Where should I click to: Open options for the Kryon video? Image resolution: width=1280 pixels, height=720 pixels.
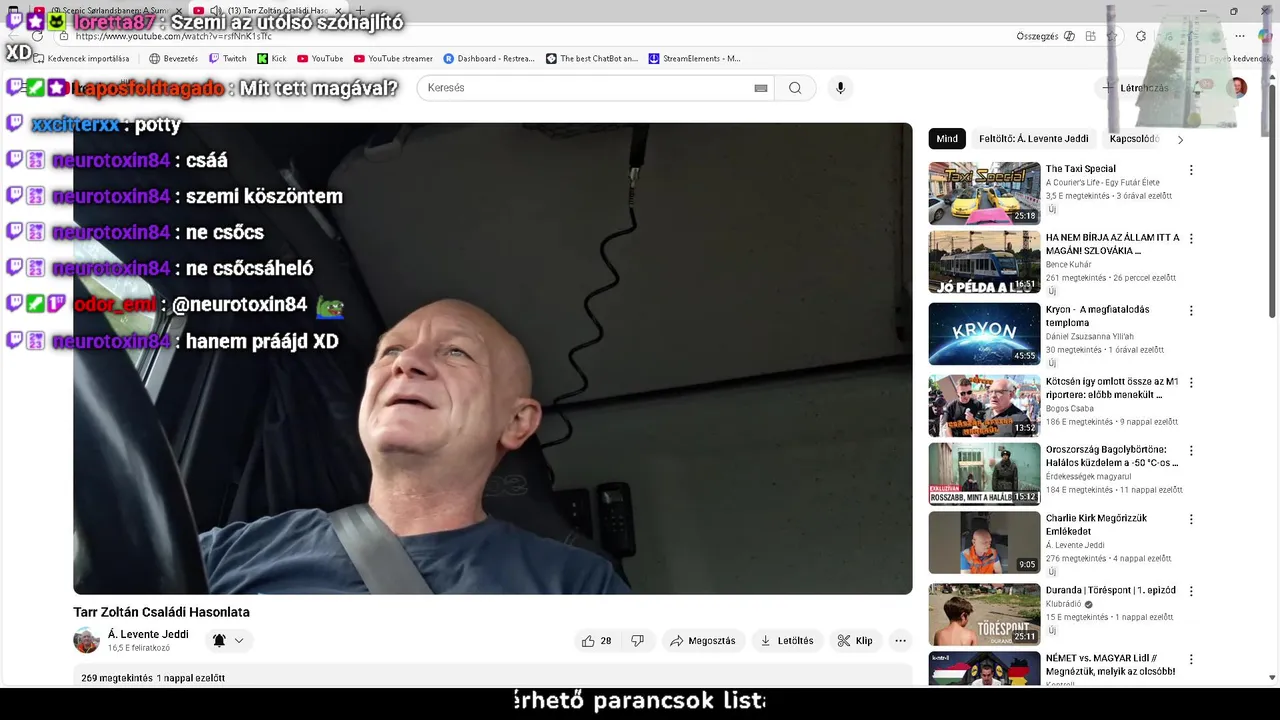(1191, 311)
